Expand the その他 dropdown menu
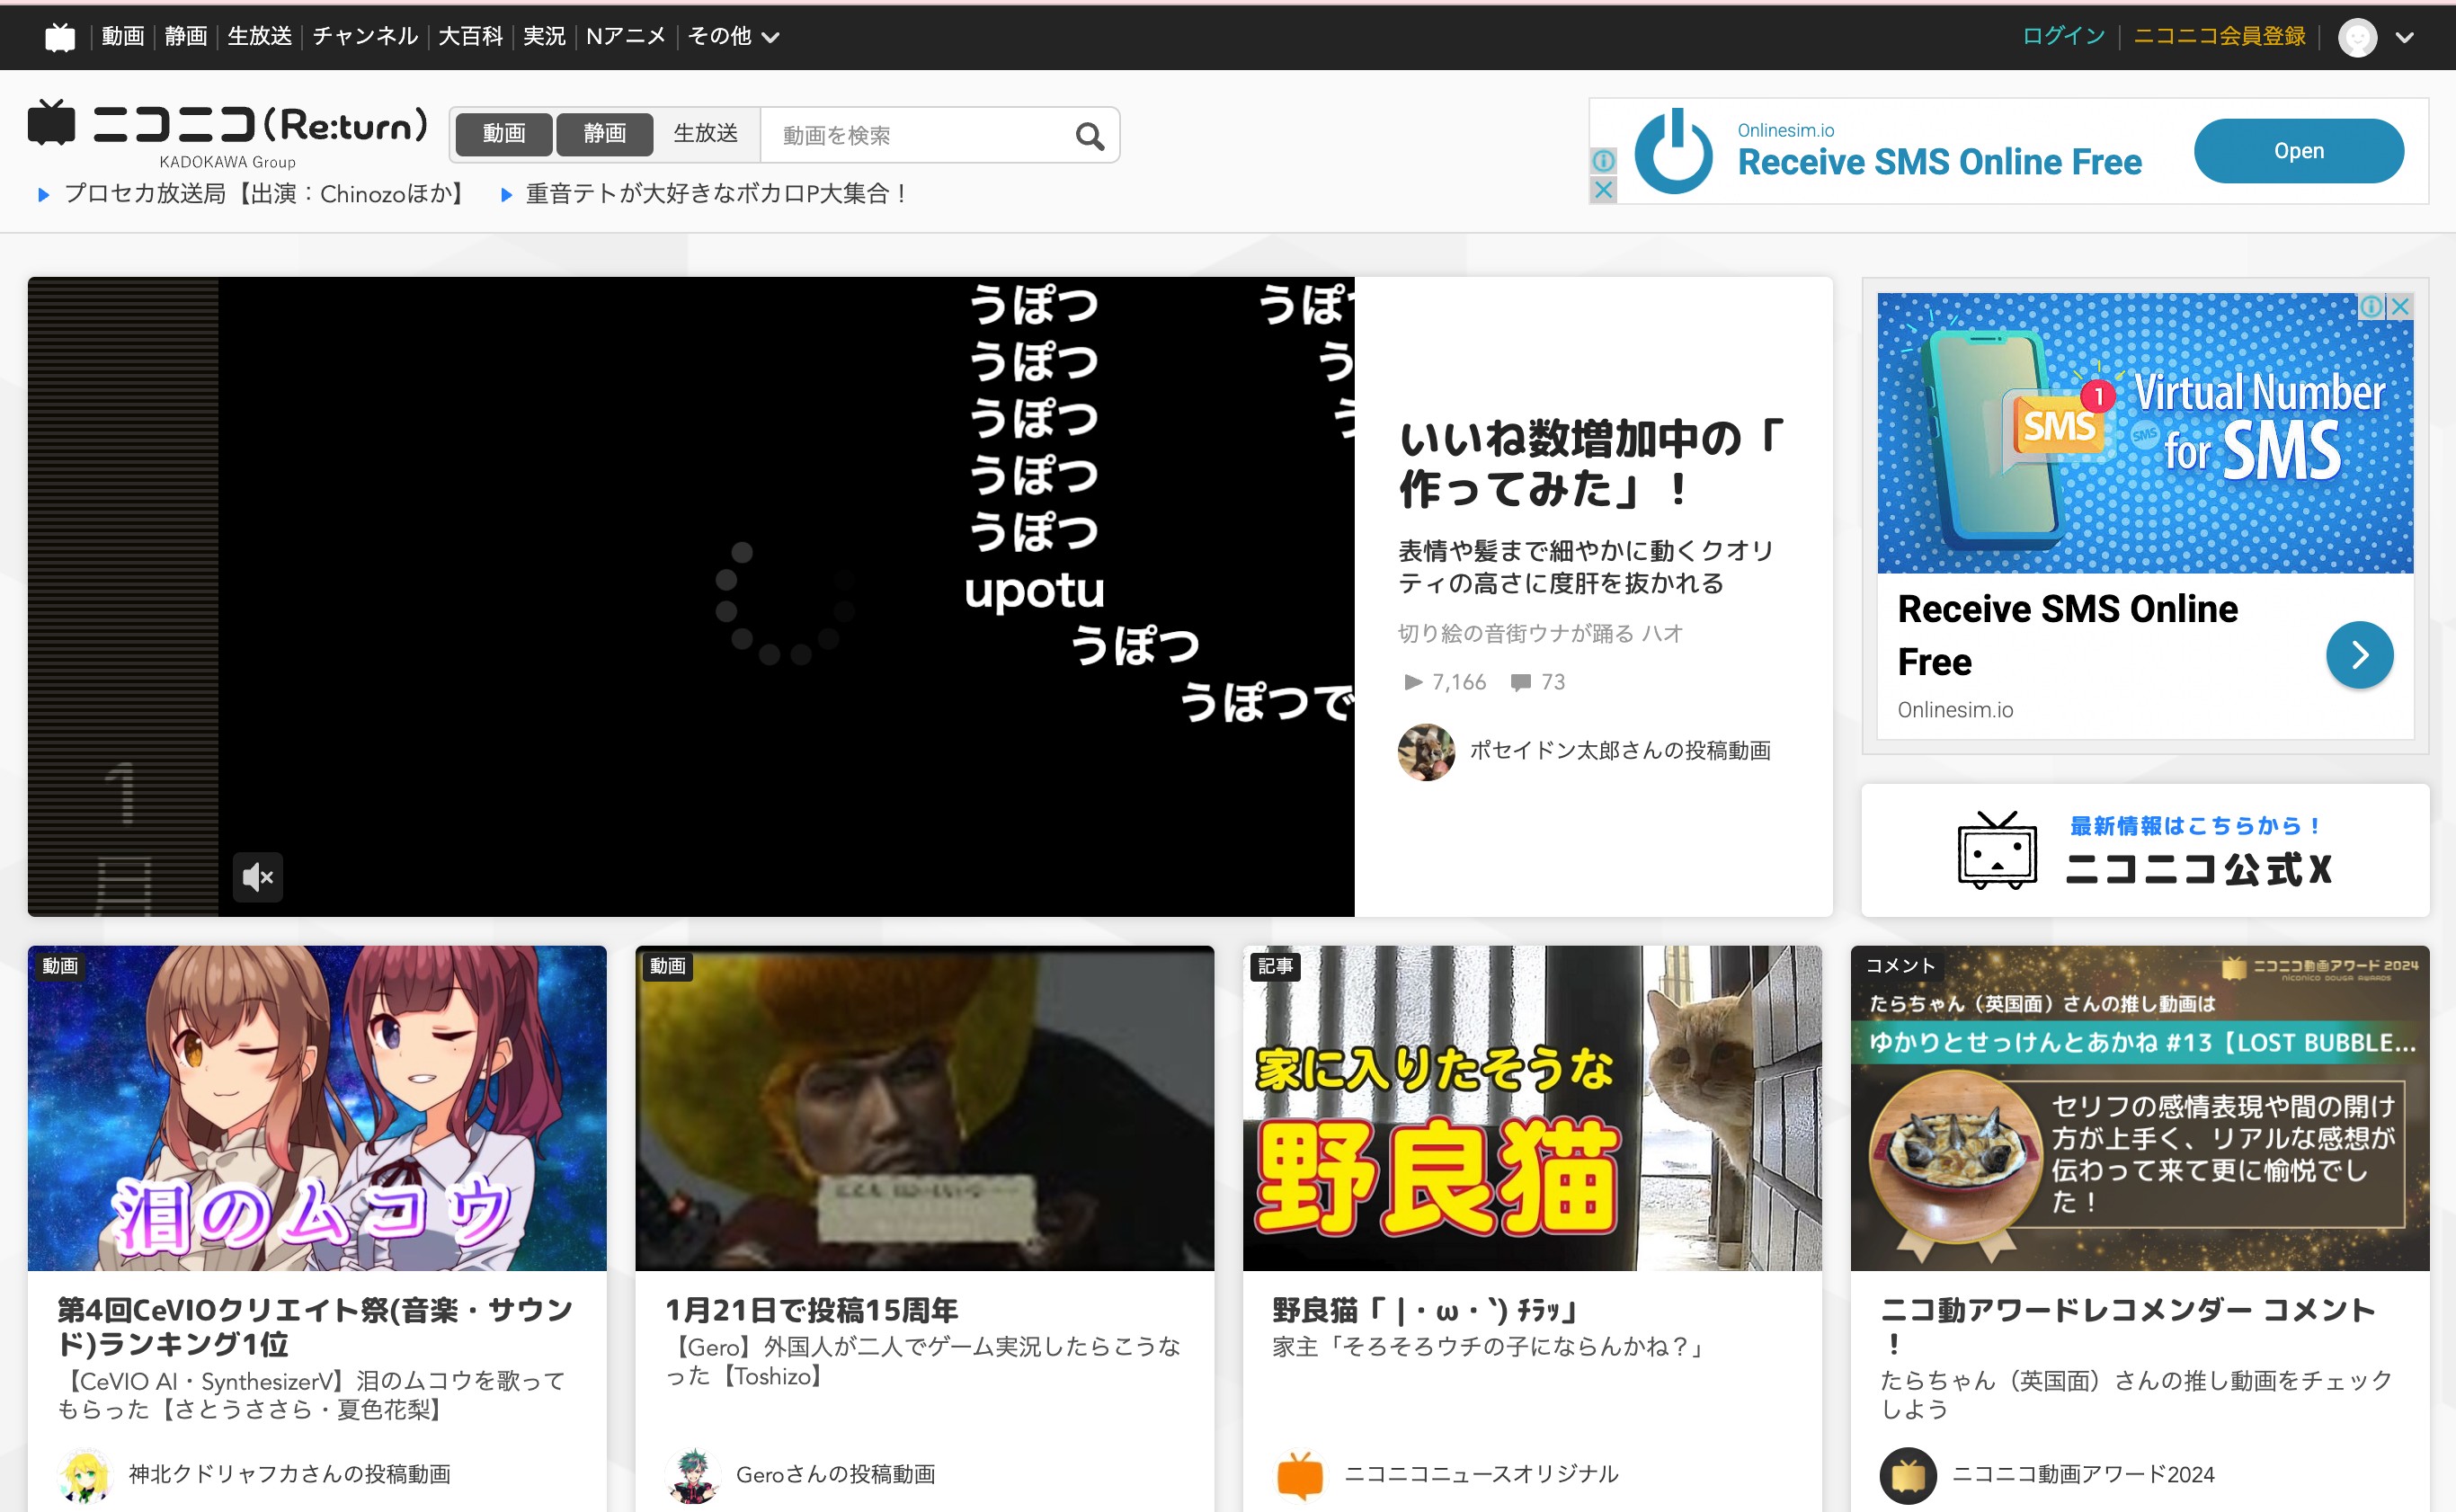This screenshot has height=1512, width=2456. [x=733, y=37]
